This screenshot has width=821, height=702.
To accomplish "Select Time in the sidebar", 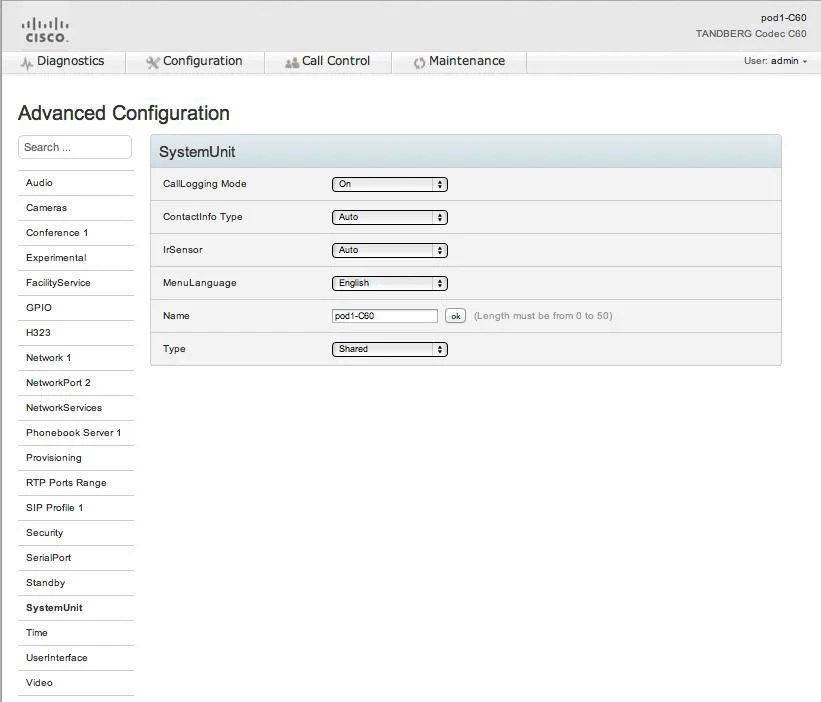I will [x=76, y=633].
